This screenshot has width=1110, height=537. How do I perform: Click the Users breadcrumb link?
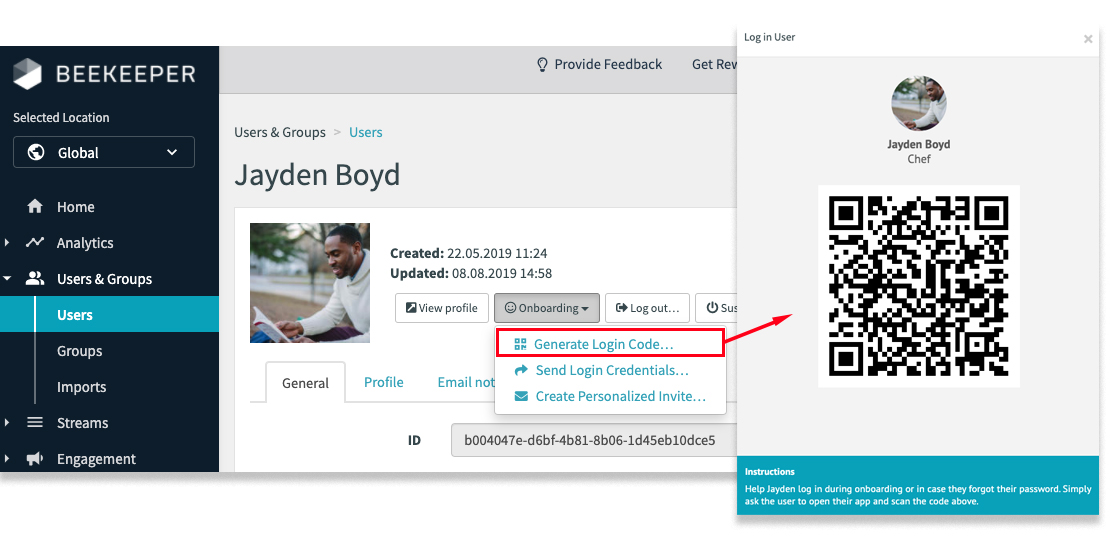[x=365, y=132]
